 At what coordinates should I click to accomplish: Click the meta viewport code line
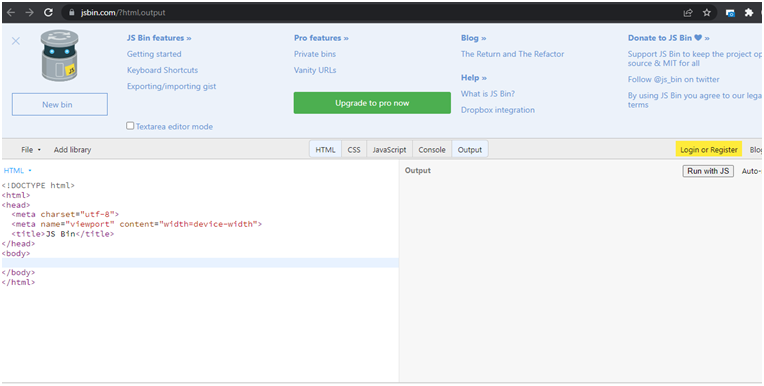137,224
